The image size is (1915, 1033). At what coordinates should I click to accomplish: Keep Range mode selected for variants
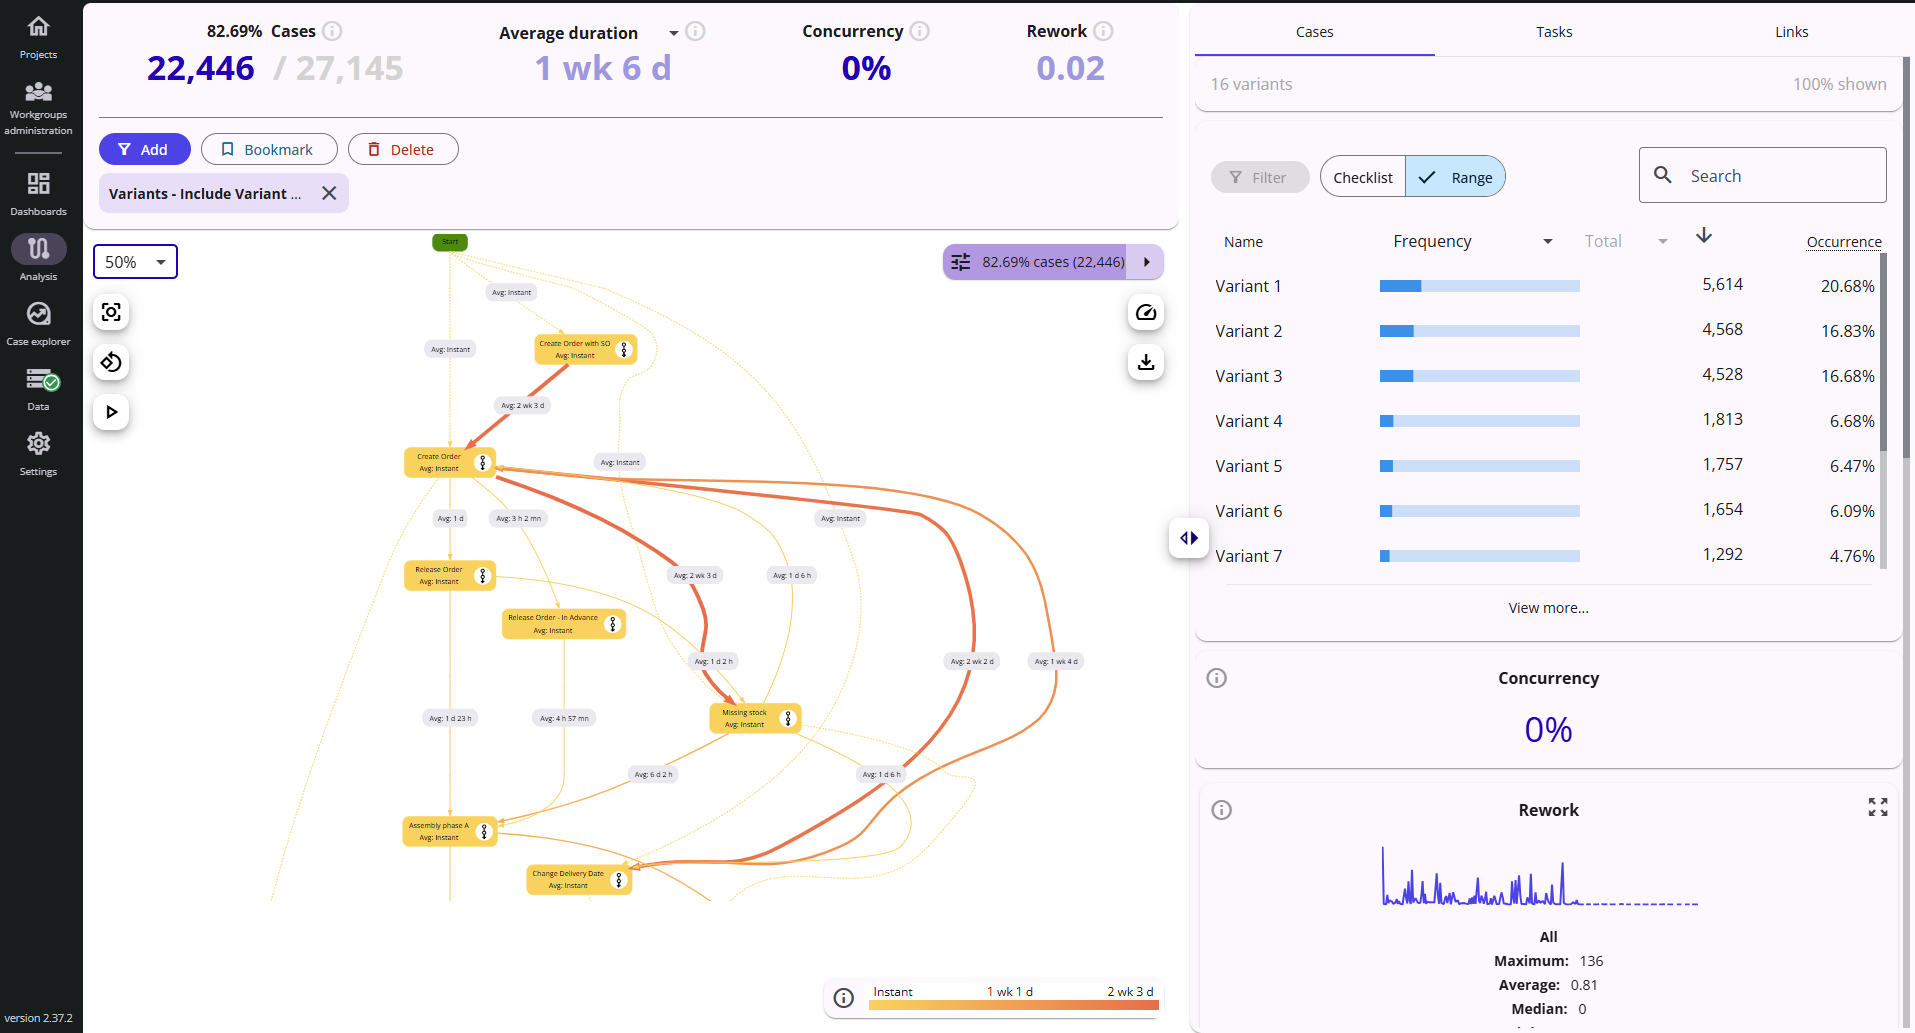pos(1455,176)
